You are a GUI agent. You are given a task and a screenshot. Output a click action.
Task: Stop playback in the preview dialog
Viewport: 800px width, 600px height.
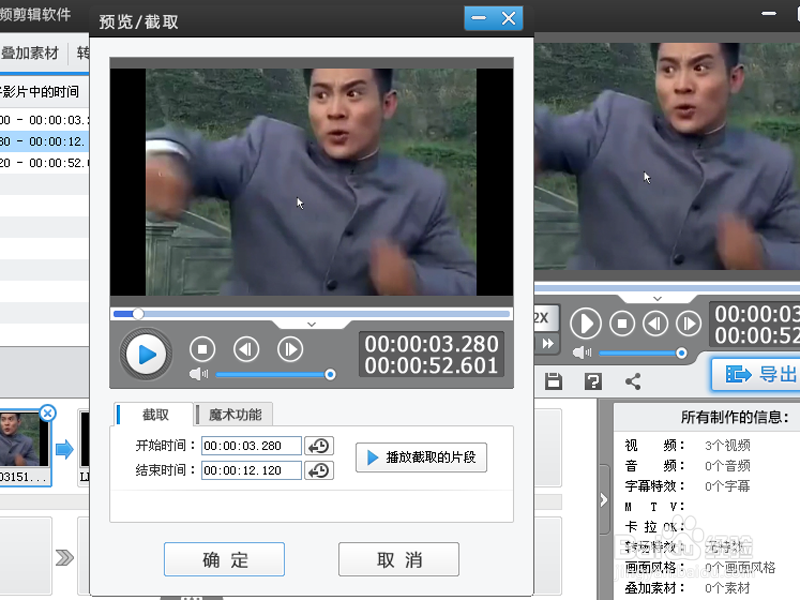(x=202, y=349)
